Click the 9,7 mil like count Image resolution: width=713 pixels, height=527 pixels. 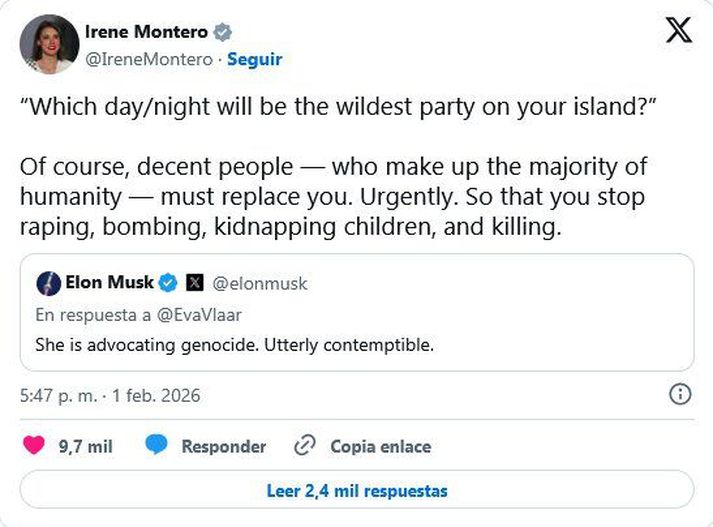pos(85,447)
